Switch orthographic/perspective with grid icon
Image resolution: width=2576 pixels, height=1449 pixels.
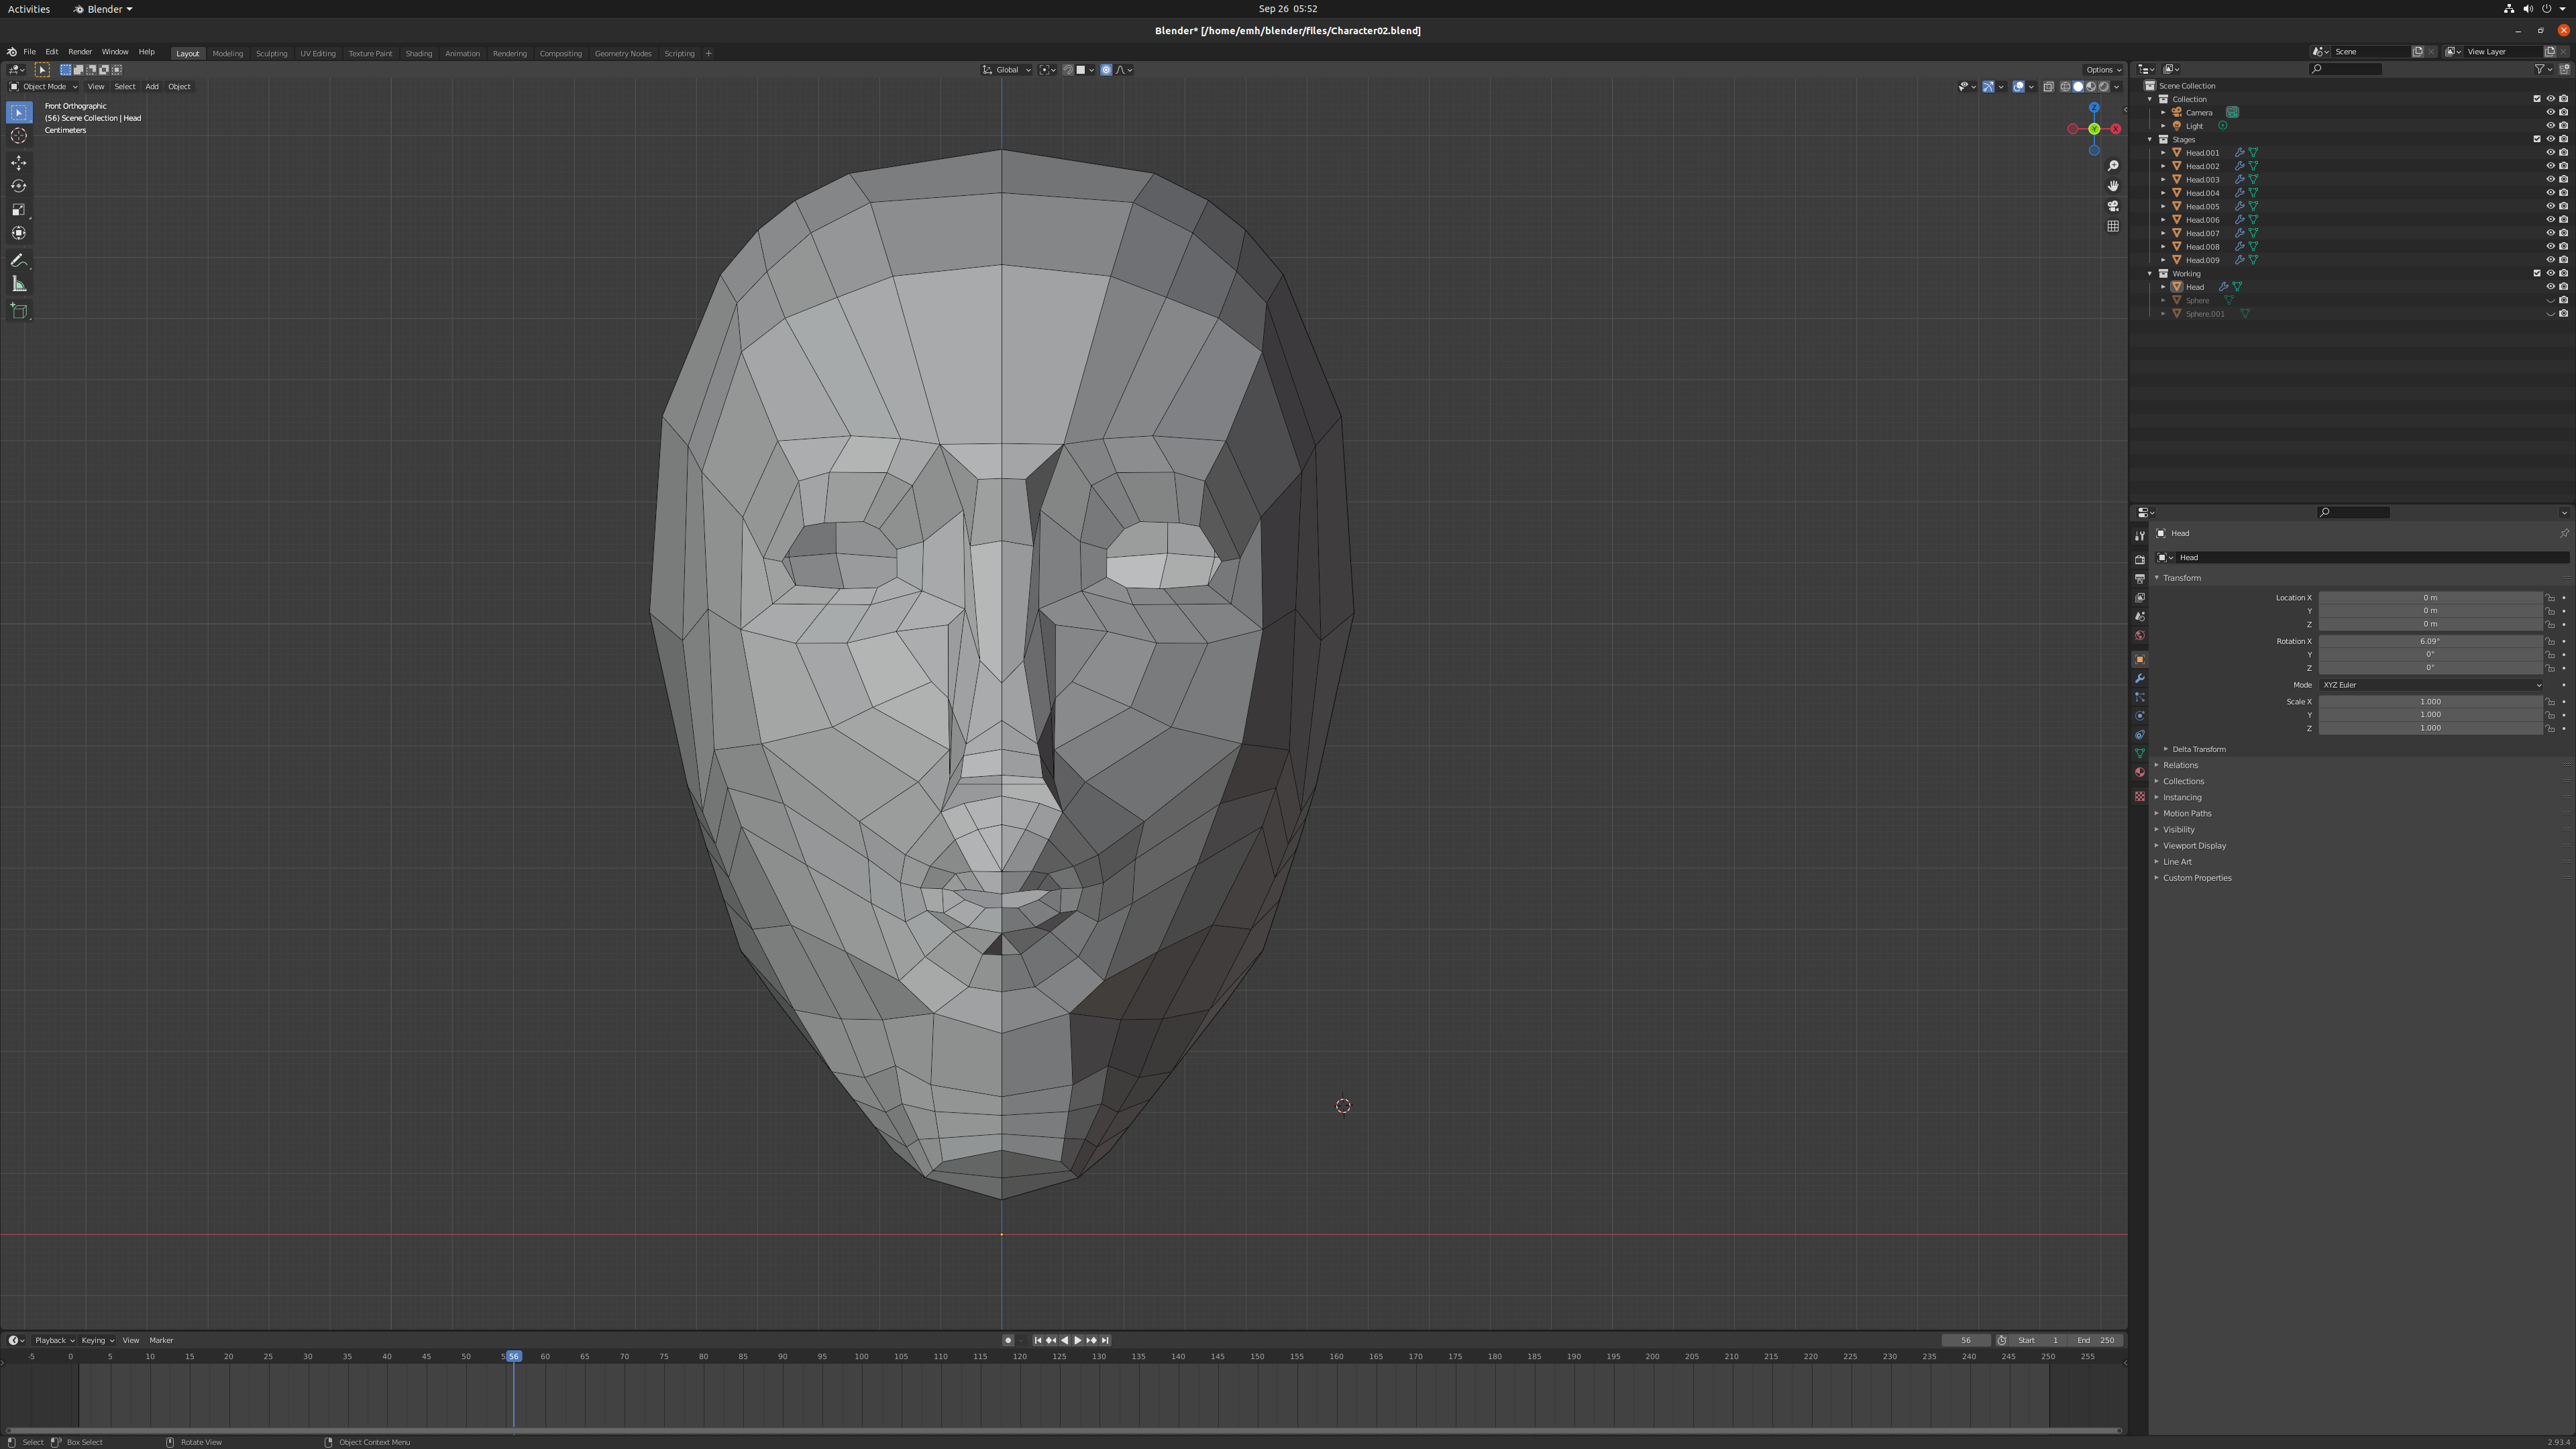click(x=2113, y=226)
